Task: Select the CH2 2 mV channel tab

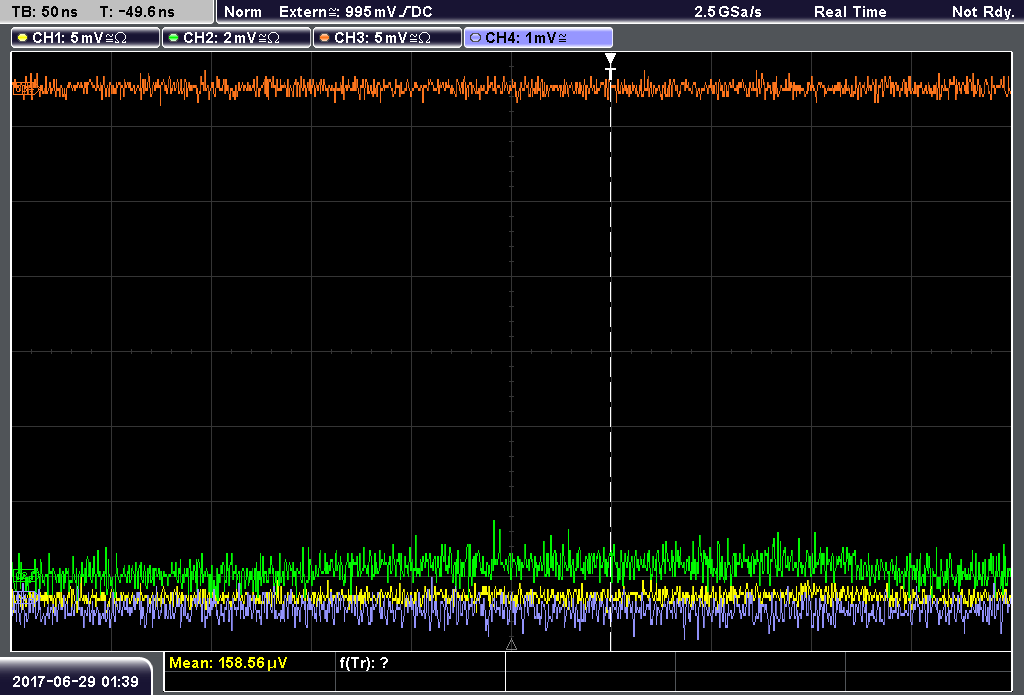Action: pos(236,38)
